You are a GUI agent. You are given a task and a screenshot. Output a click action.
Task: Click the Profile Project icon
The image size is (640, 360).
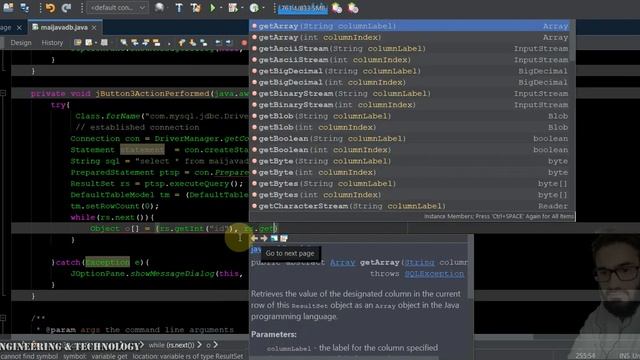pos(254,7)
